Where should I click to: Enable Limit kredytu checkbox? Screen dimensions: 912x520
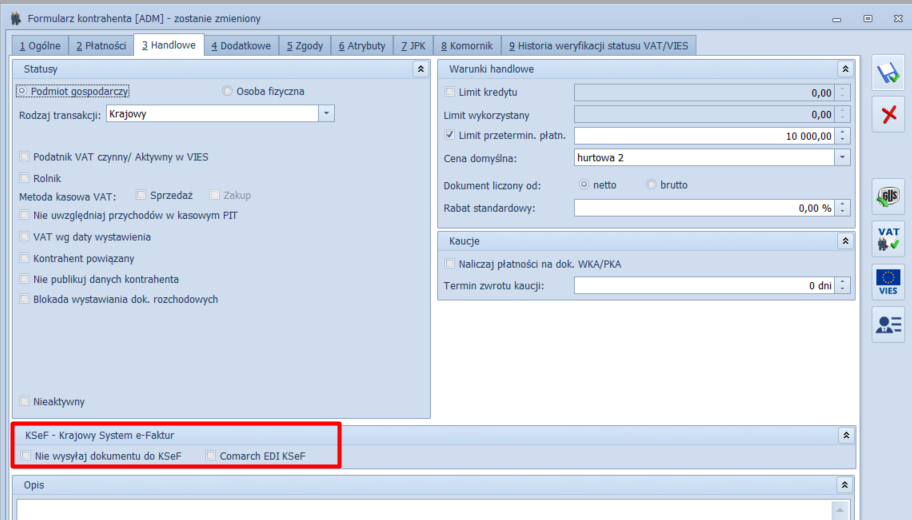(450, 92)
